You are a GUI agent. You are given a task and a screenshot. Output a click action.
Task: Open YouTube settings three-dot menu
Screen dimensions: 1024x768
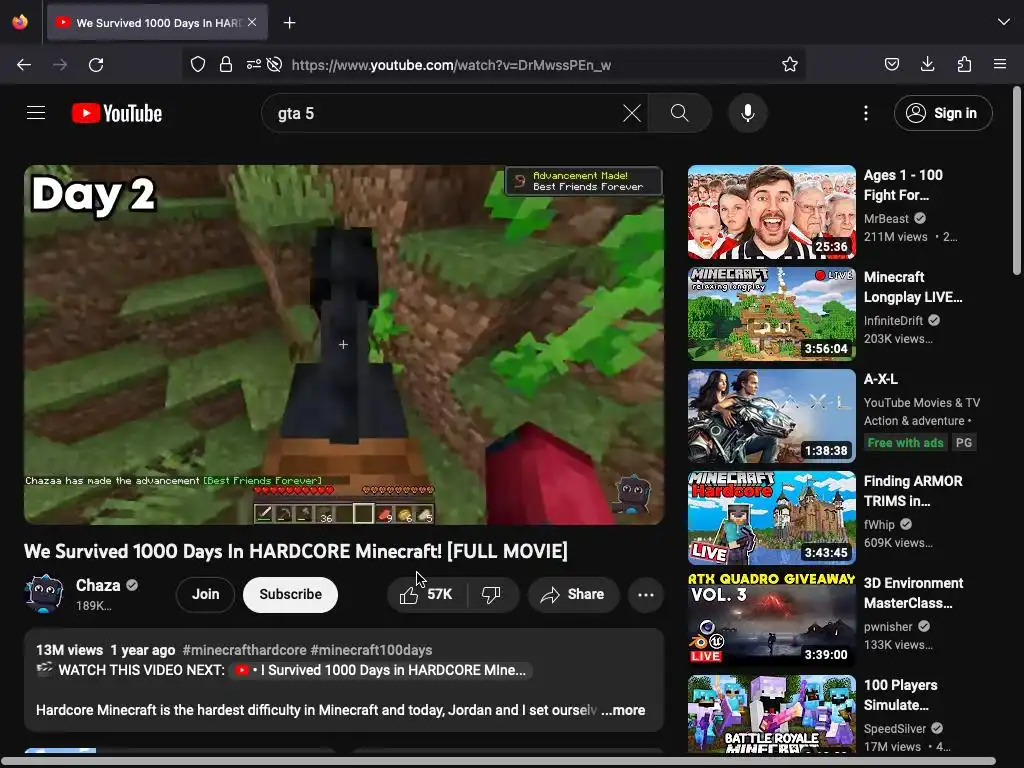[x=866, y=113]
